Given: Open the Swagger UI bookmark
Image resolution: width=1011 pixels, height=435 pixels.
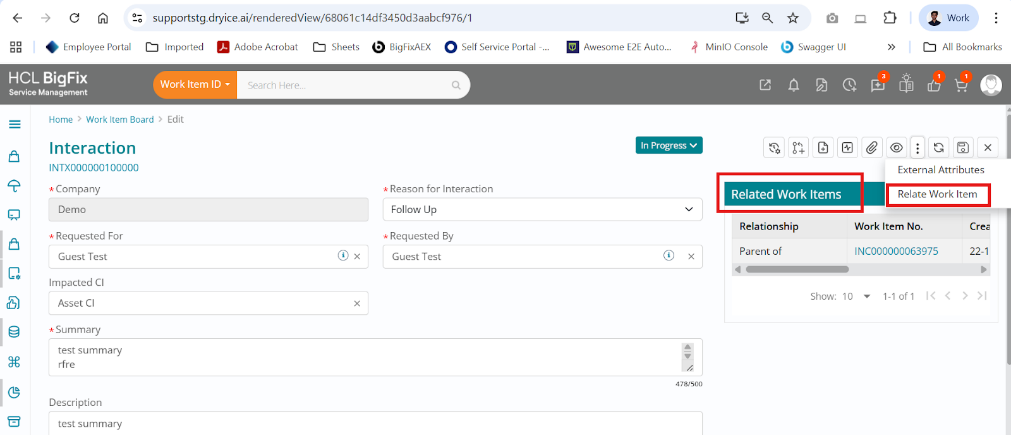Looking at the screenshot, I should pos(813,46).
